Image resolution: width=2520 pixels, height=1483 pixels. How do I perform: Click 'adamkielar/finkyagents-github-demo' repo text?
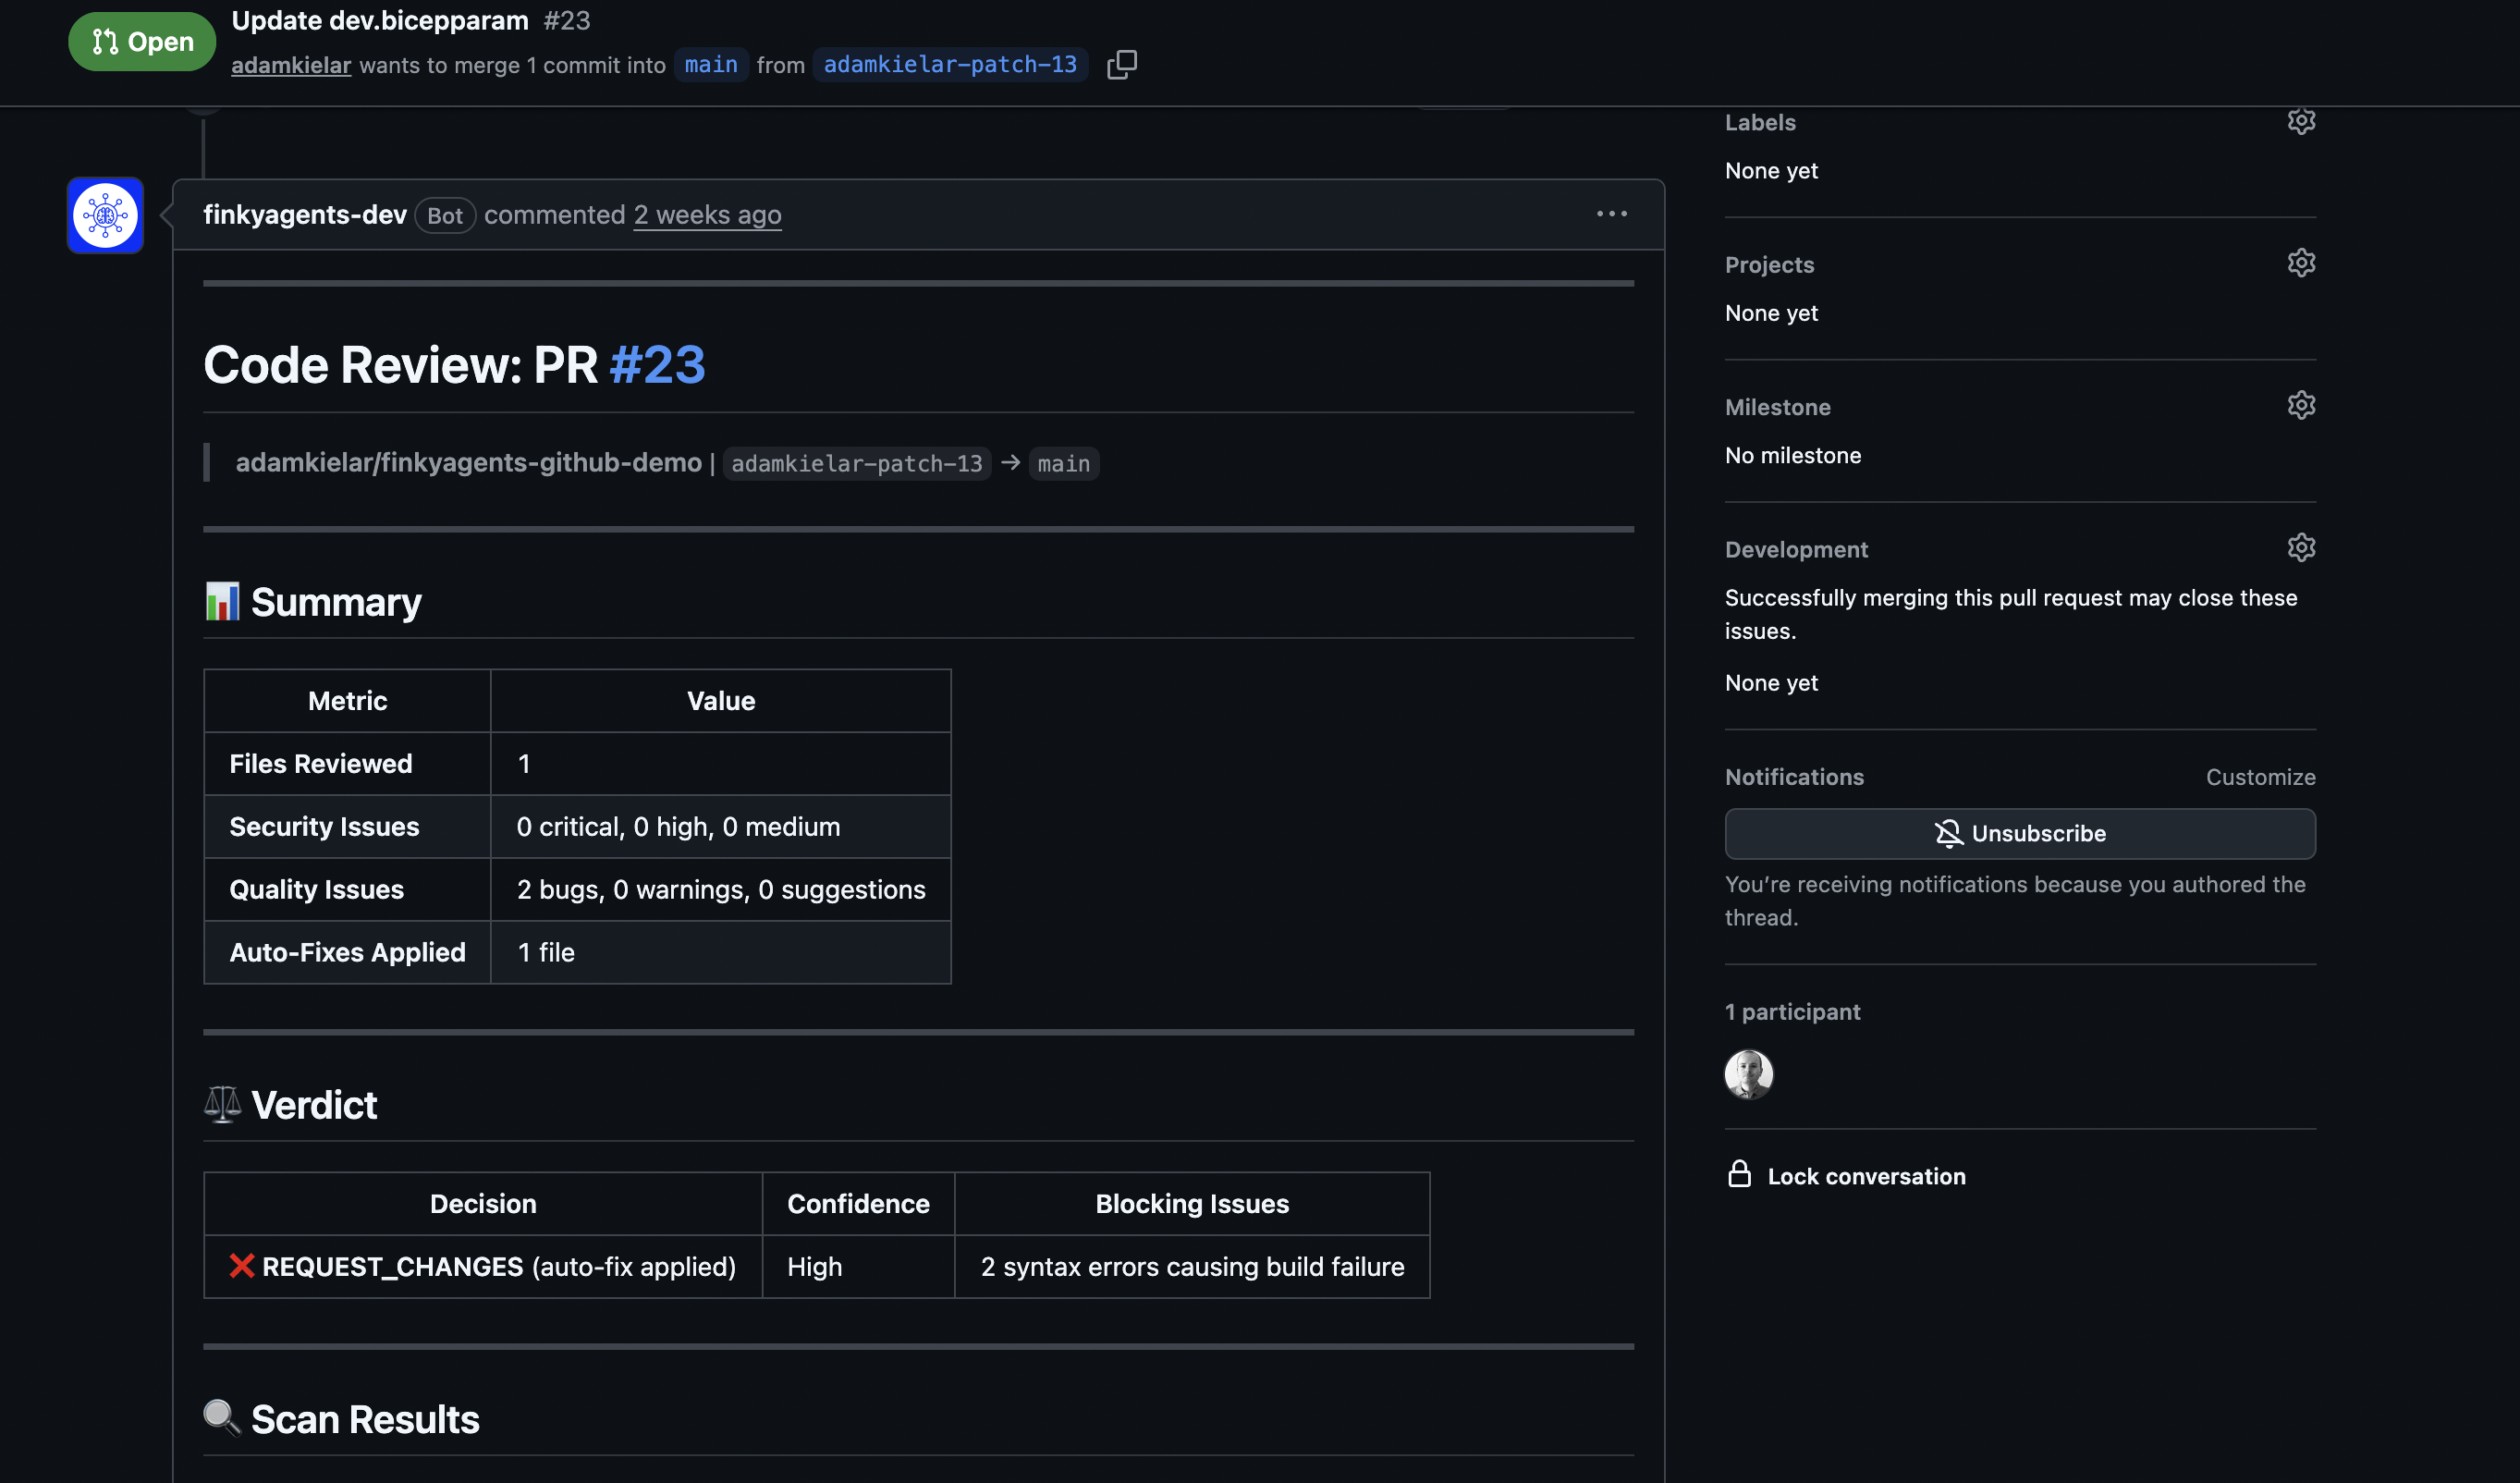pos(468,463)
